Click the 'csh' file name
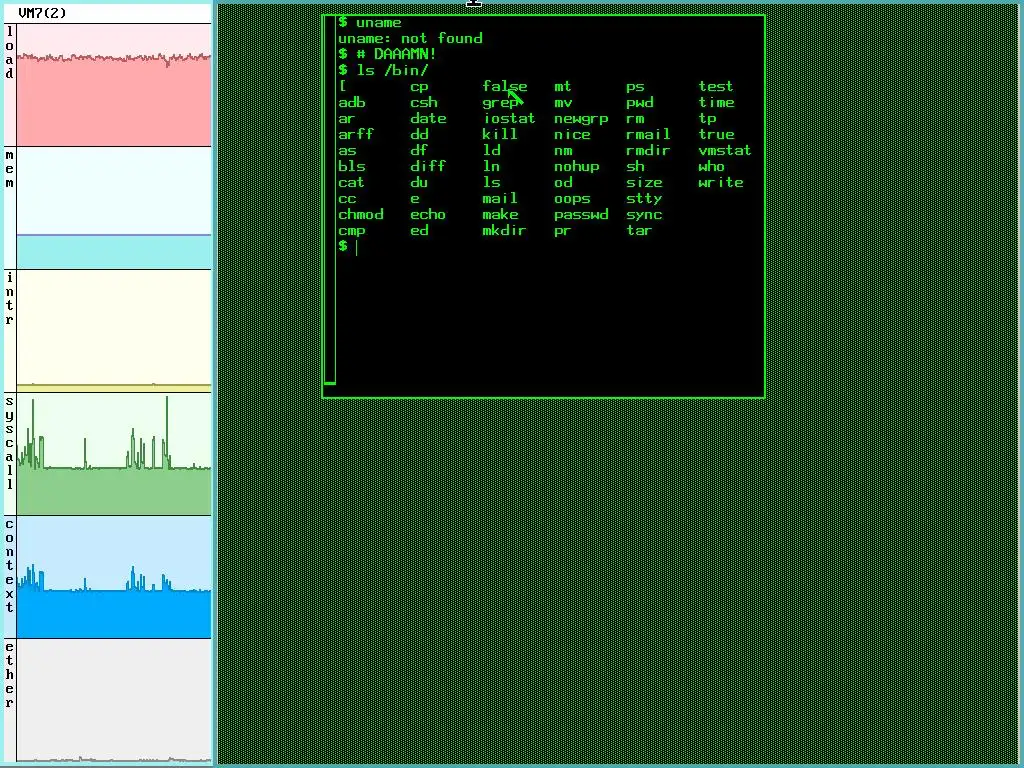 424,103
